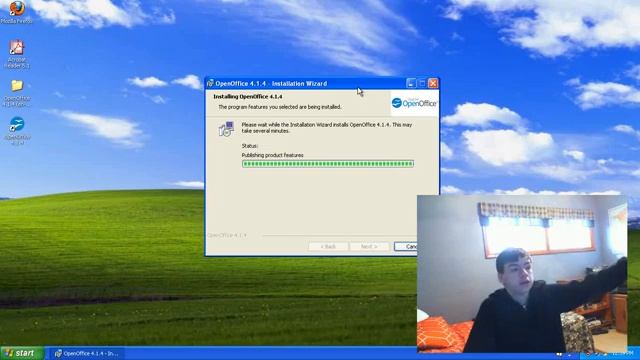Open the OpenOffice installation folder desktop icon
The width and height of the screenshot is (640, 360).
coord(17,93)
